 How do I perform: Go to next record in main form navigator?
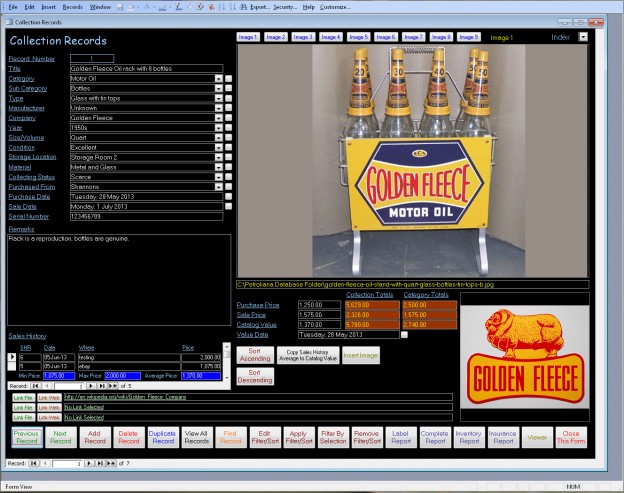click(x=89, y=464)
